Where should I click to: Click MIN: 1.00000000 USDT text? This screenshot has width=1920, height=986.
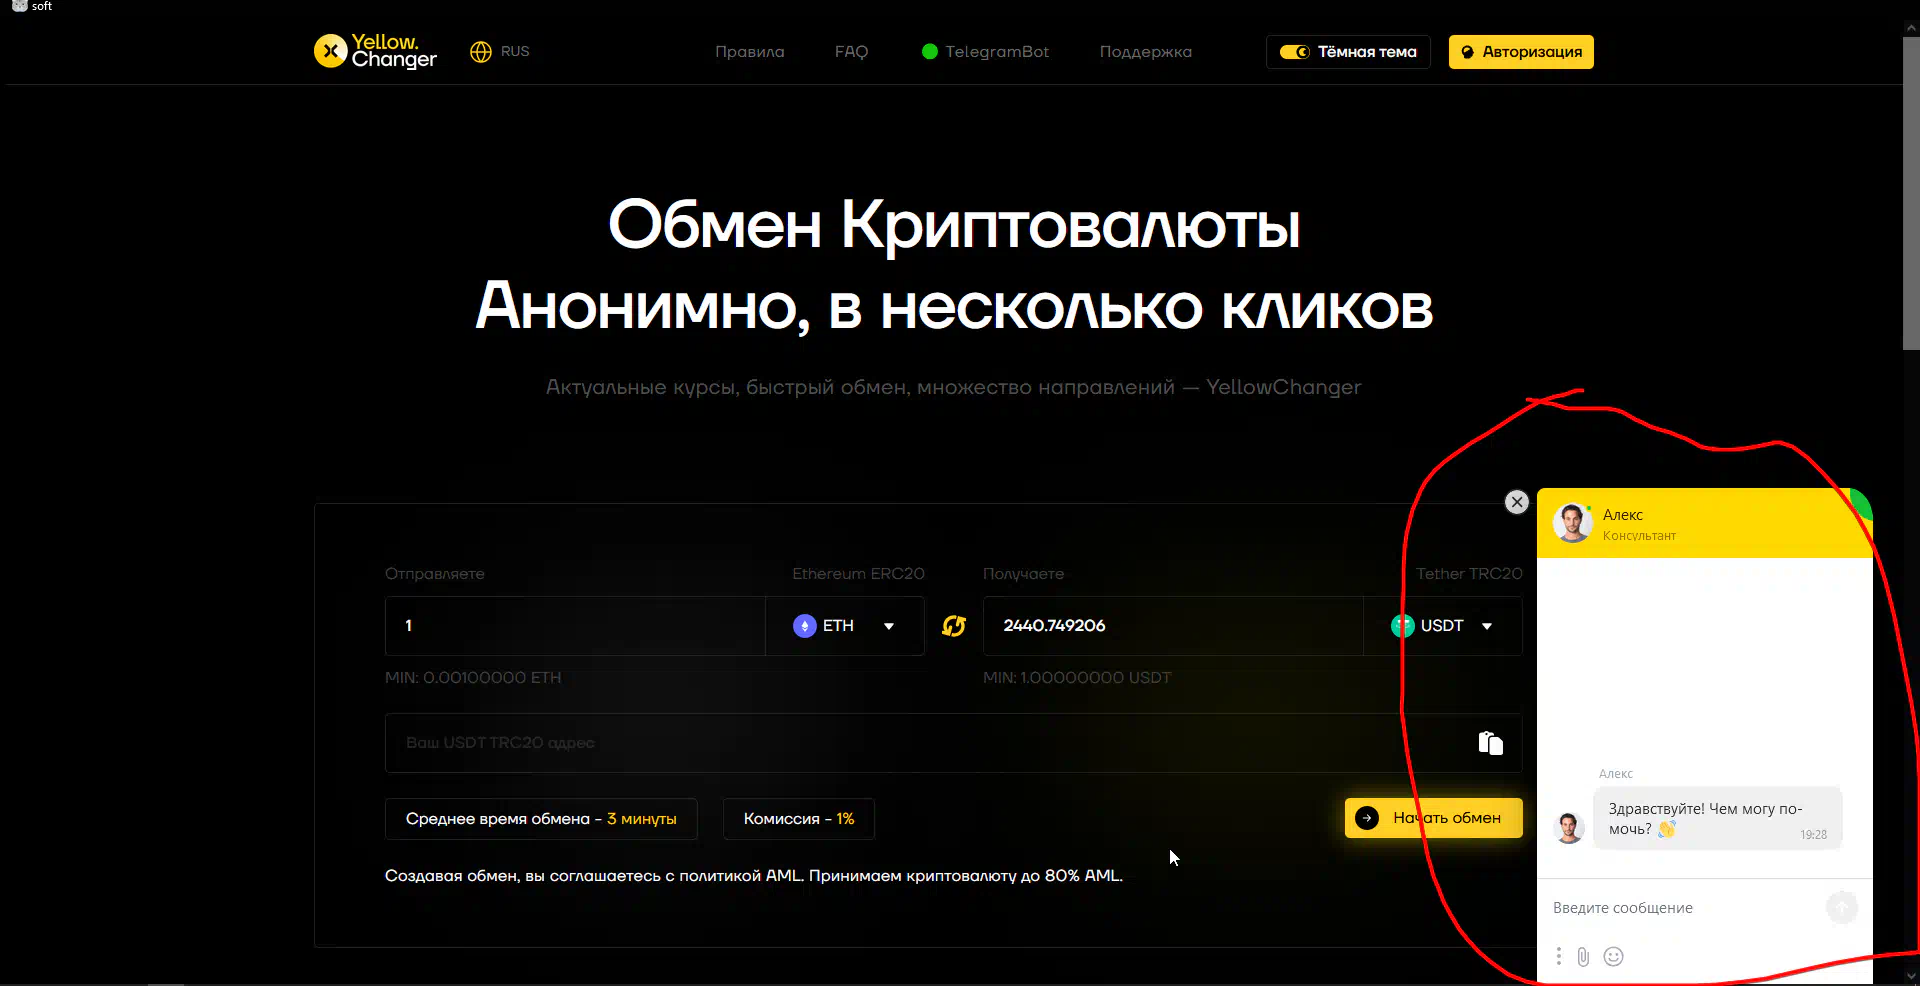click(1077, 678)
